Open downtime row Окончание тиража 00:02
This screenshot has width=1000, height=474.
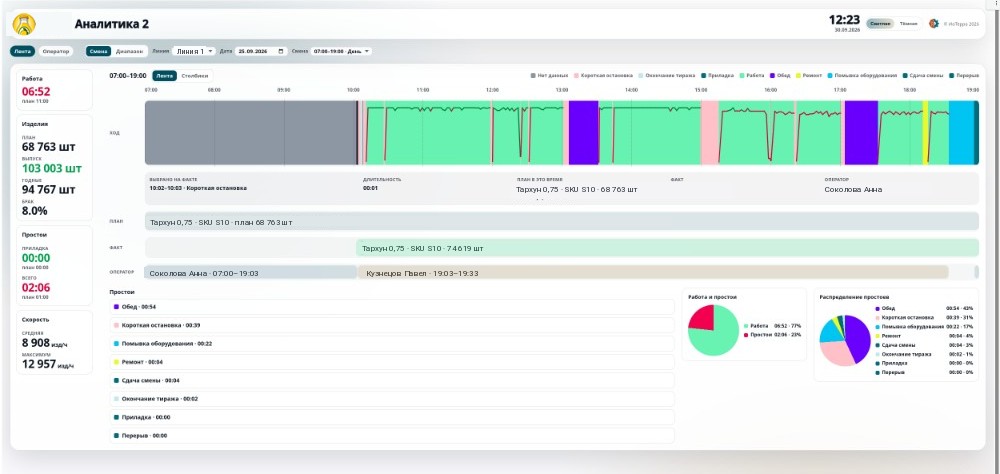click(x=392, y=399)
